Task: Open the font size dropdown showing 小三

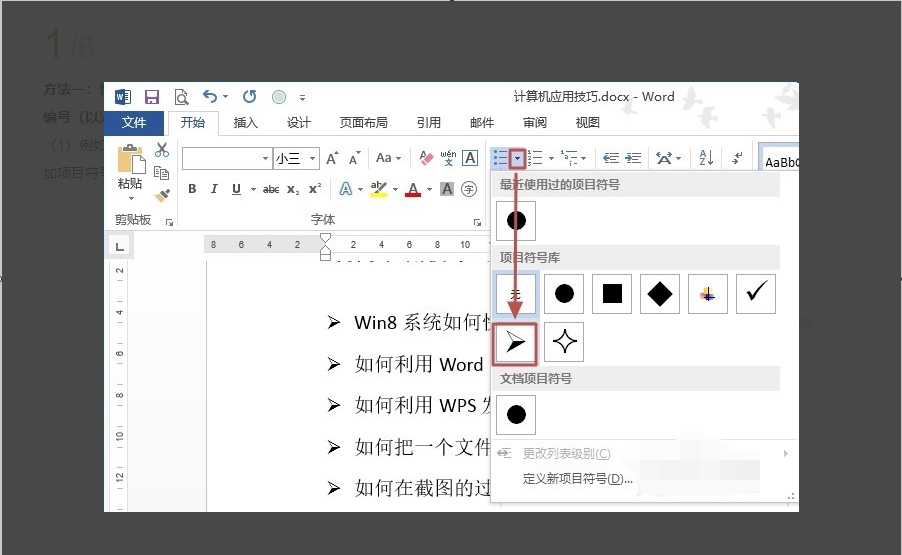Action: pyautogui.click(x=313, y=158)
